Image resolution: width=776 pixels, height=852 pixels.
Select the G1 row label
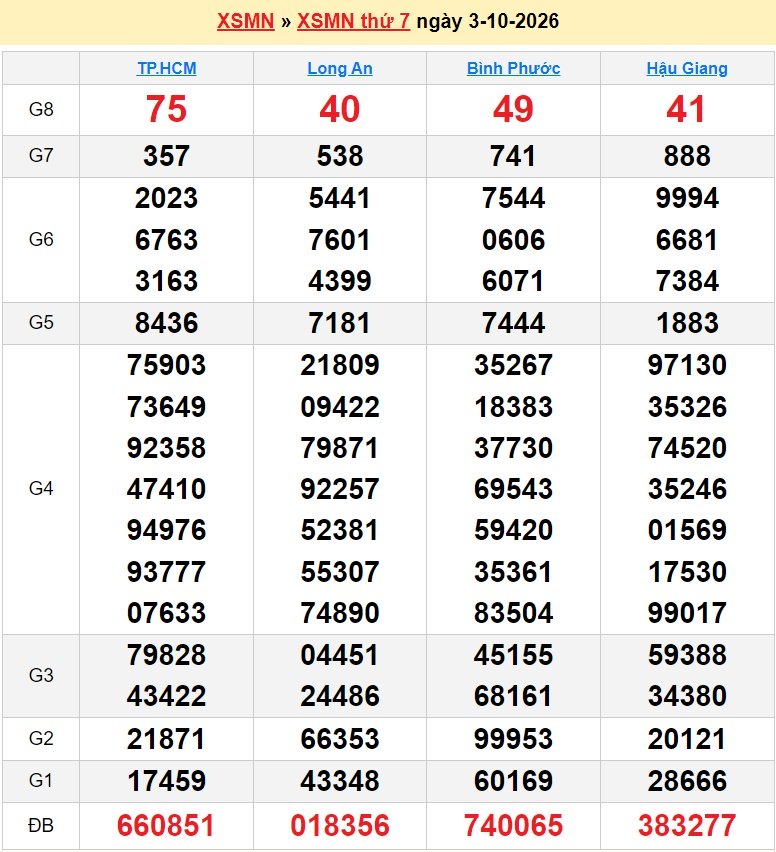(41, 780)
